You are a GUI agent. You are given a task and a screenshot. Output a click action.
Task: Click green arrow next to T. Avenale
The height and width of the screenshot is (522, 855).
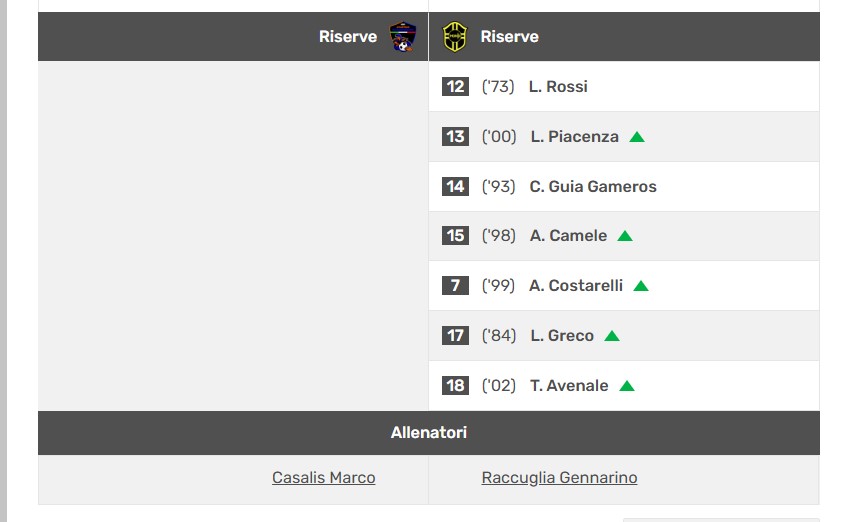pyautogui.click(x=627, y=386)
